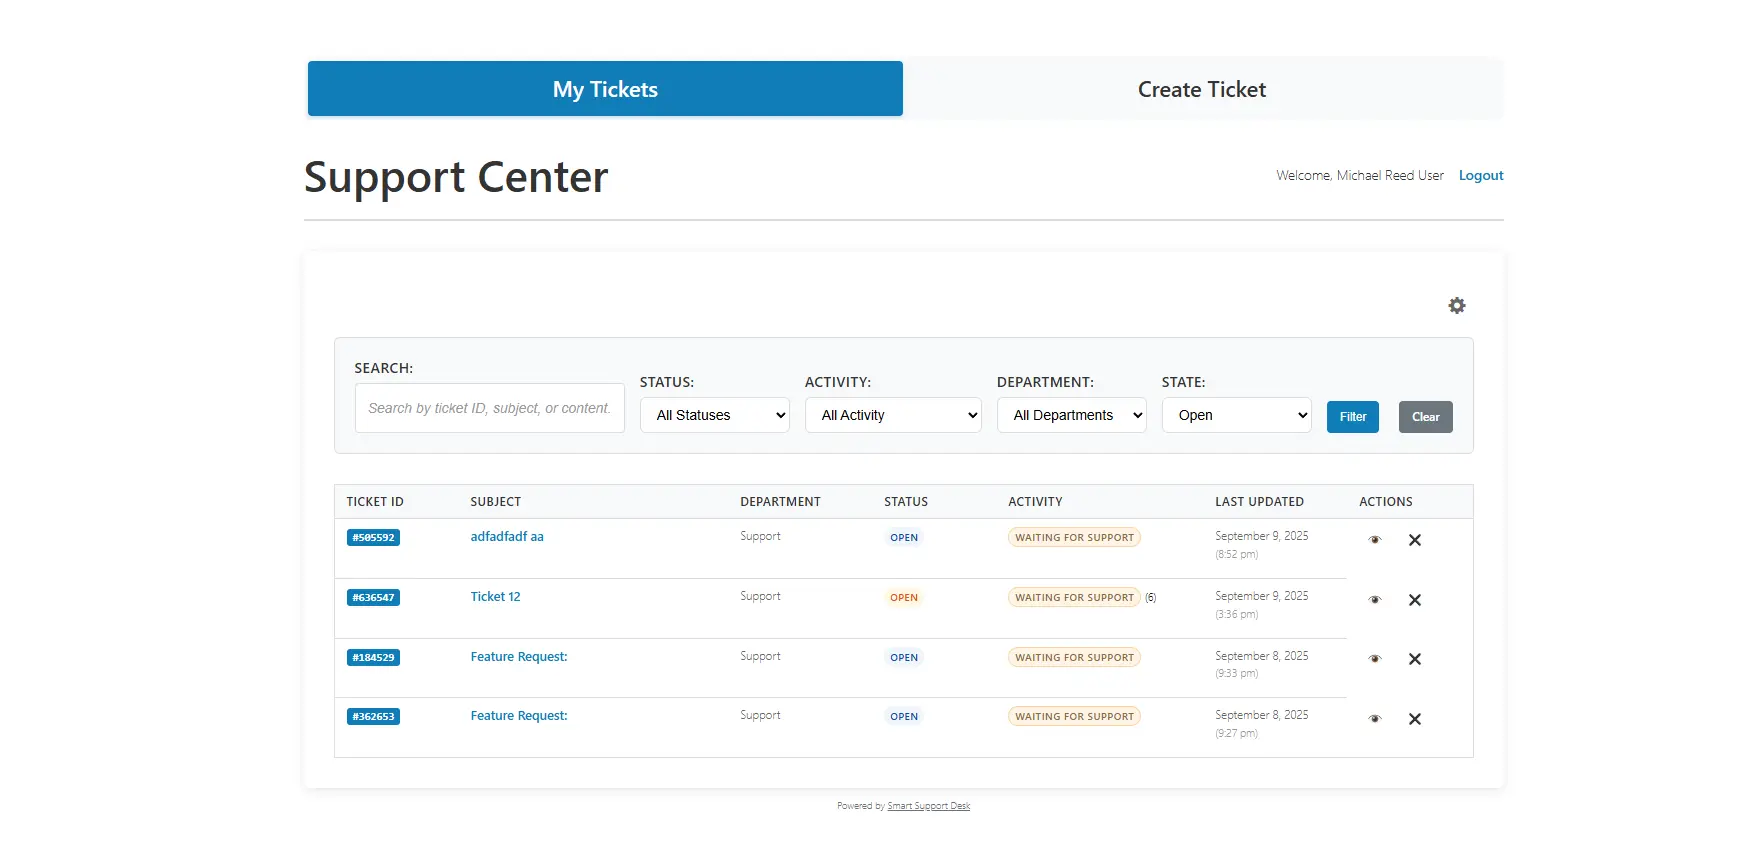The width and height of the screenshot is (1743, 852).
Task: Log out via the Logout link
Action: 1481,176
